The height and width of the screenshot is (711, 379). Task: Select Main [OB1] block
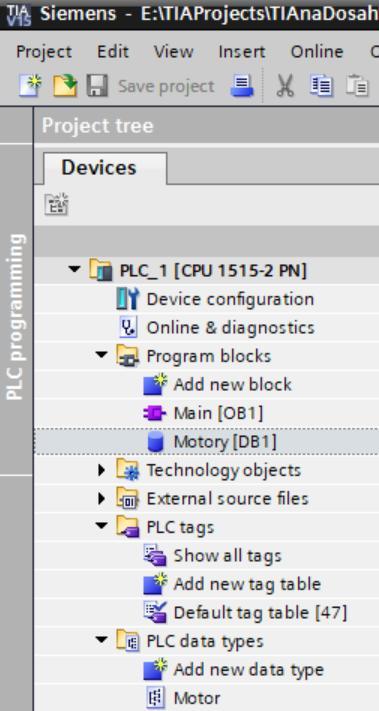click(218, 413)
